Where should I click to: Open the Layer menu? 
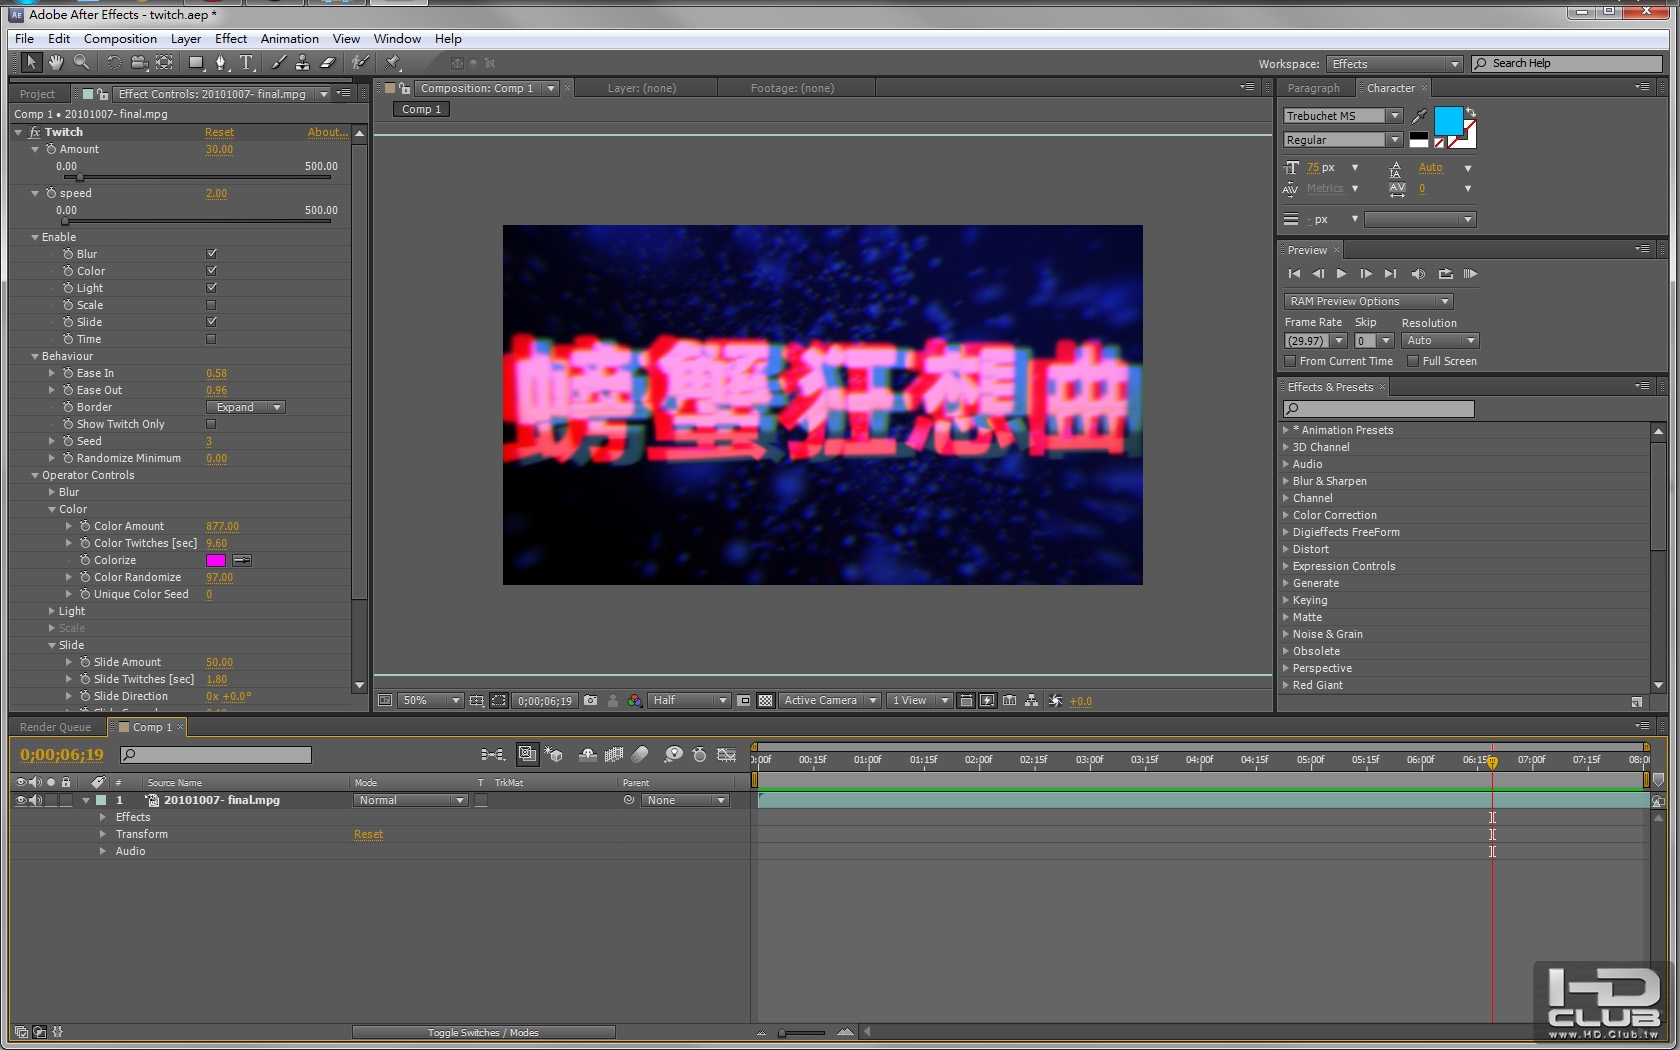point(186,39)
